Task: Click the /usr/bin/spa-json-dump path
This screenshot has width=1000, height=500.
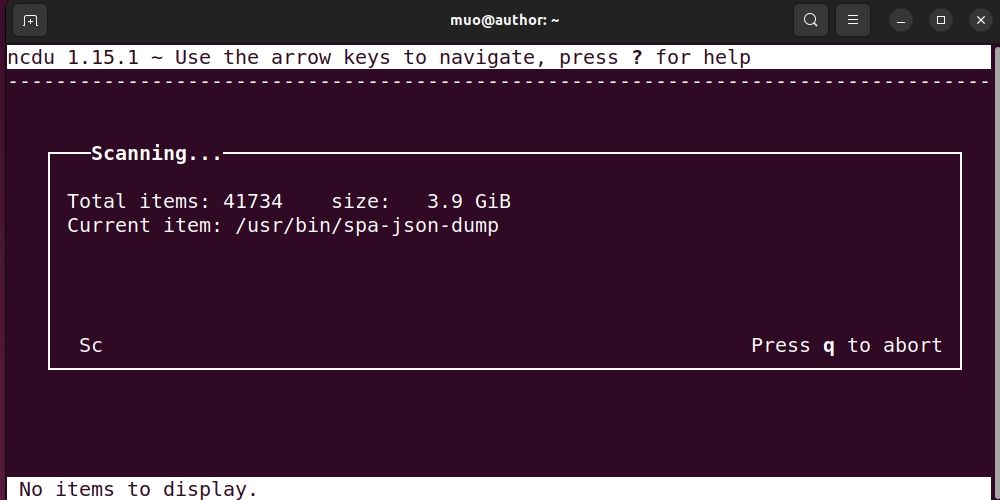Action: pos(367,225)
